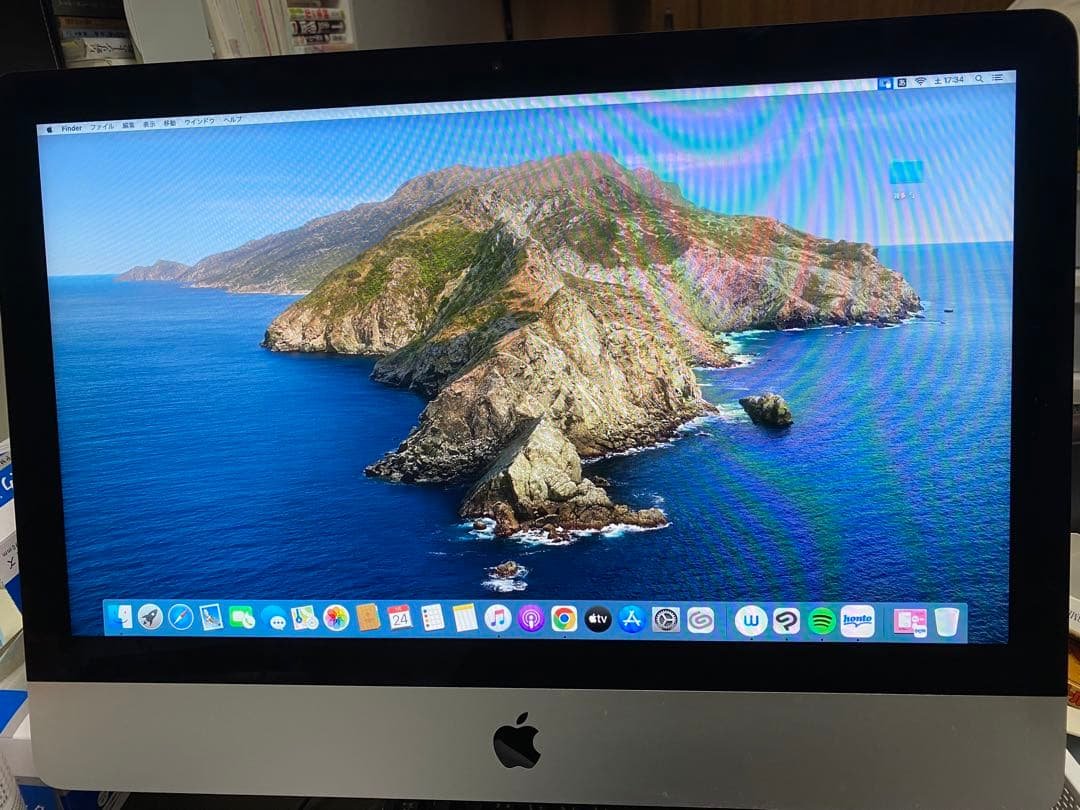
Task: Open the ファイル menu
Action: [102, 127]
